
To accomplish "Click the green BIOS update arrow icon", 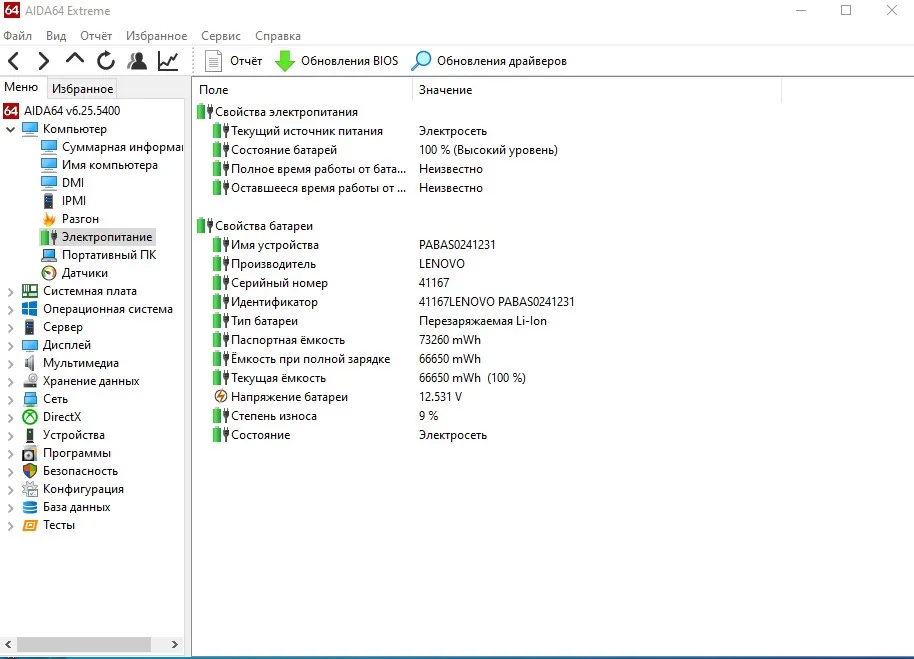I will [x=284, y=61].
